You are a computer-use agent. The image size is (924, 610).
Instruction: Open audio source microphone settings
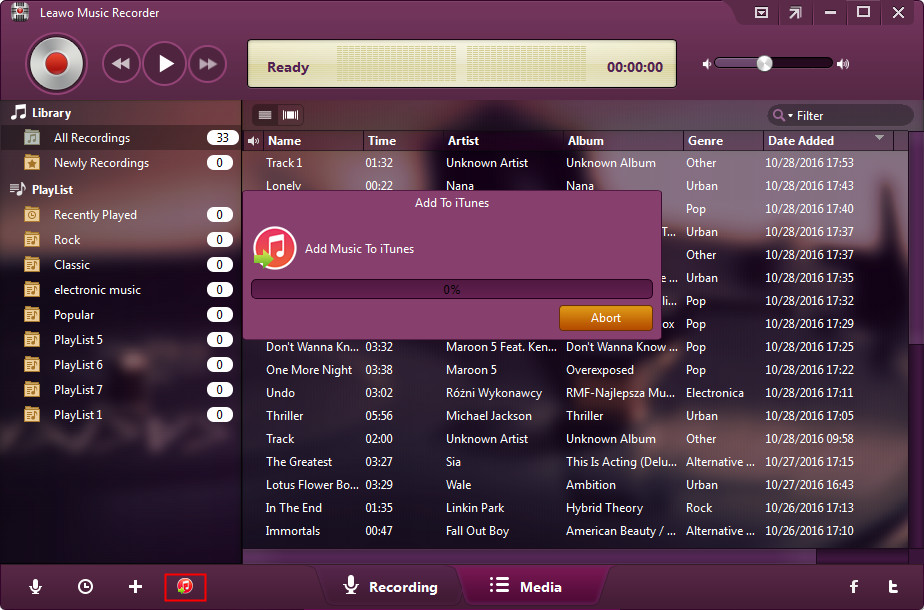(x=36, y=587)
